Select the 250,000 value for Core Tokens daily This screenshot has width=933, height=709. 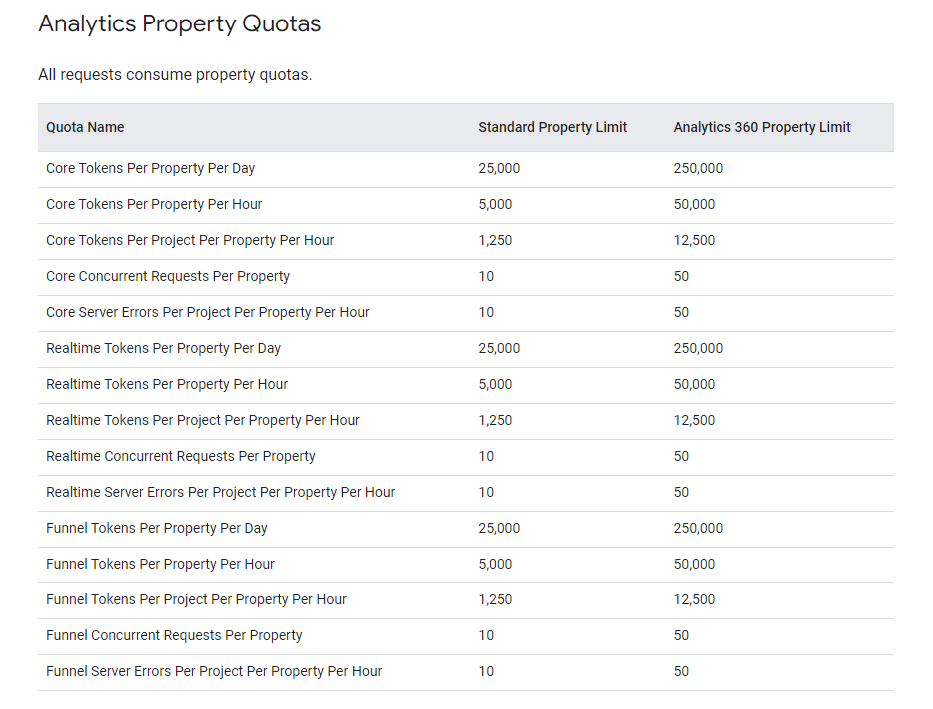[697, 168]
